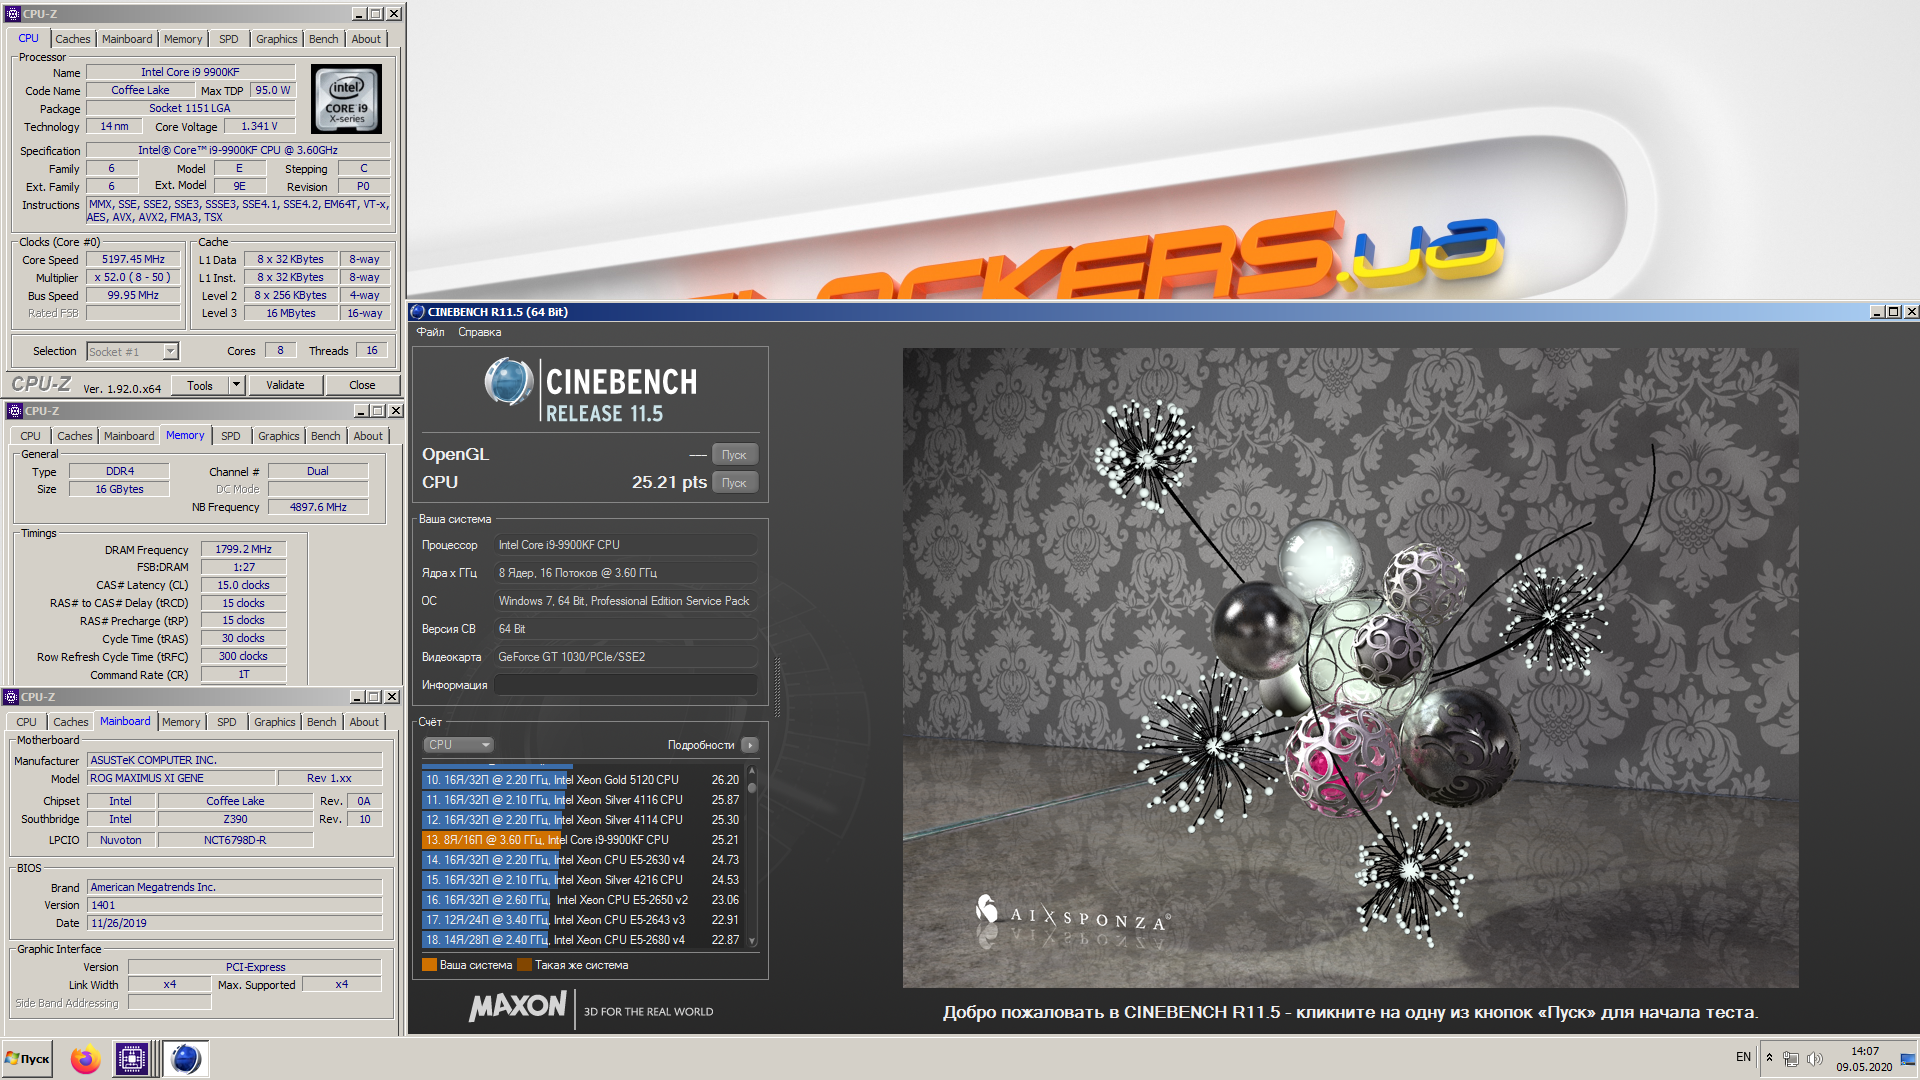
Task: Select the Xeon CPU E5-2650 v2 ranking row
Action: point(582,900)
